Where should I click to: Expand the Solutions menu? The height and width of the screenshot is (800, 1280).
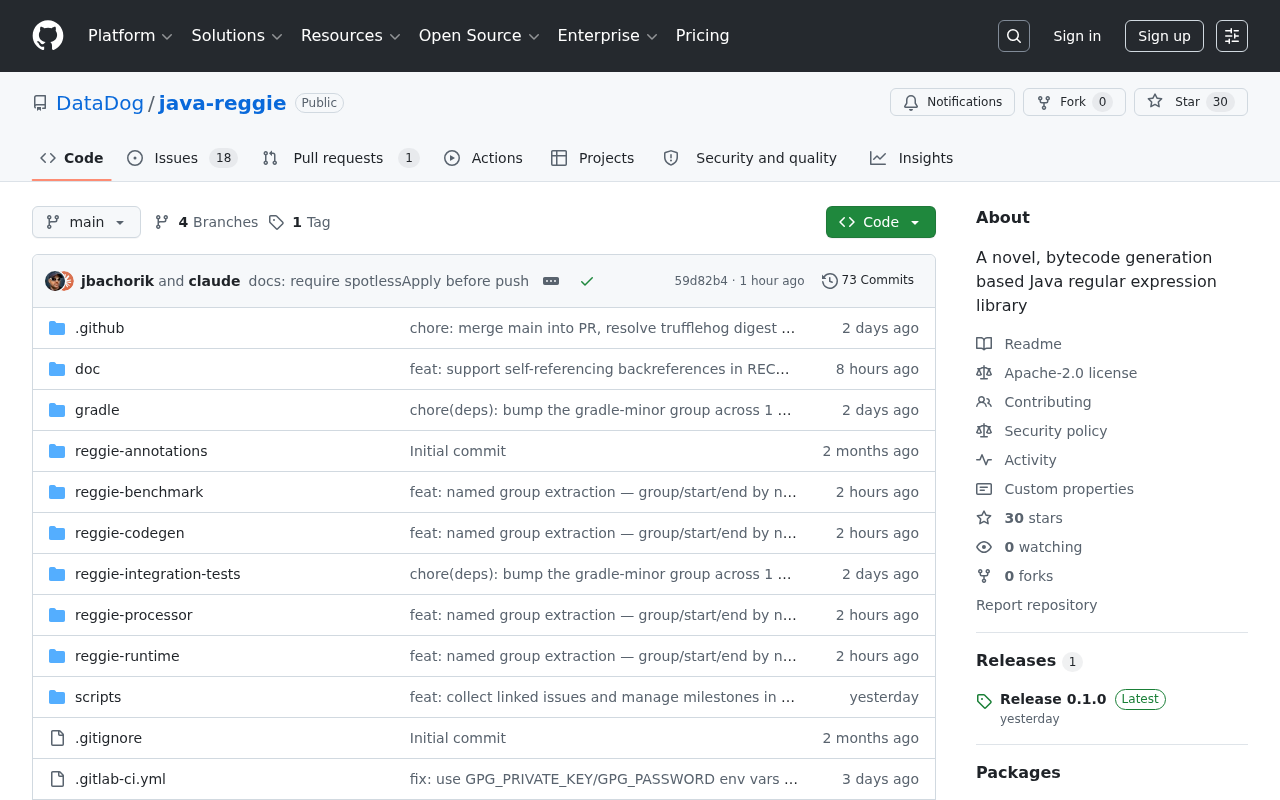click(x=237, y=36)
